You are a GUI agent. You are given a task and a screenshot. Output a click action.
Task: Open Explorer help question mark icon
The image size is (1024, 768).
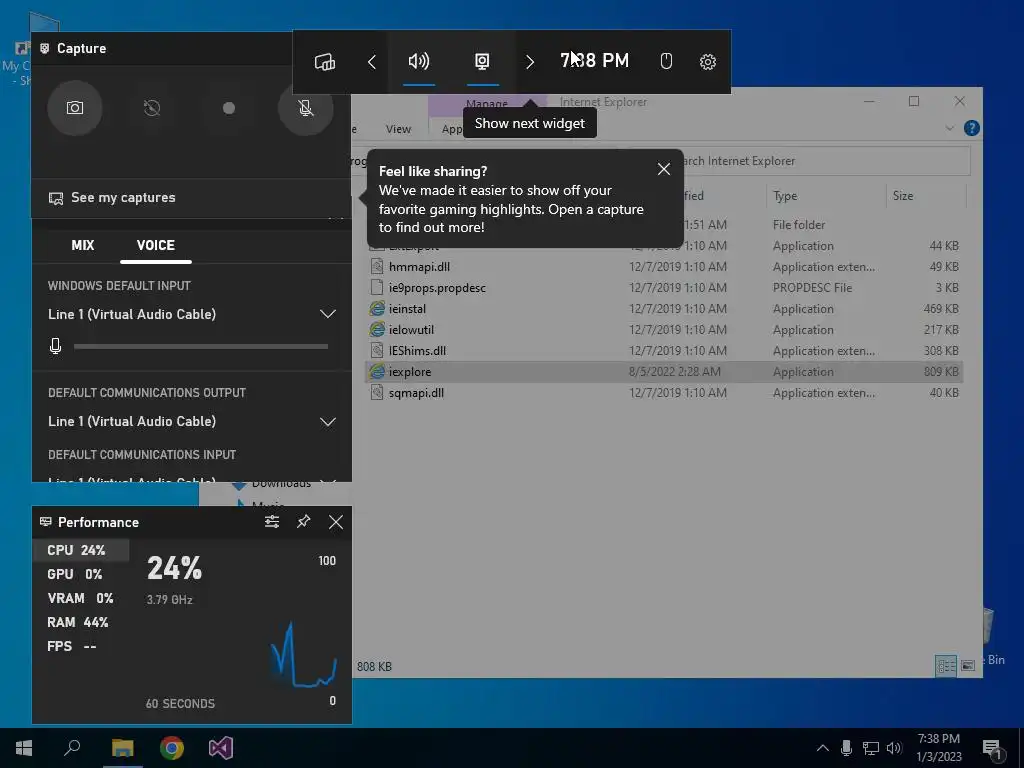(x=971, y=128)
